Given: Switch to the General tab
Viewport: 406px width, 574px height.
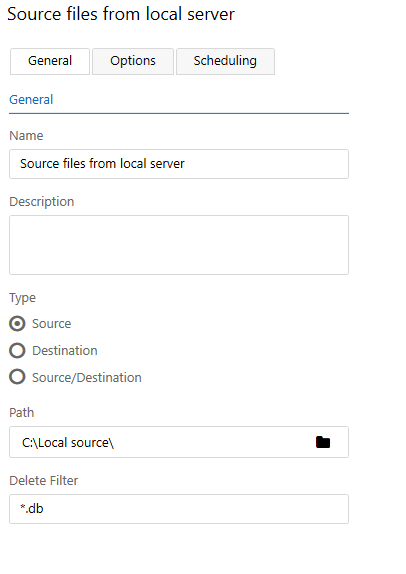Looking at the screenshot, I should coord(50,61).
